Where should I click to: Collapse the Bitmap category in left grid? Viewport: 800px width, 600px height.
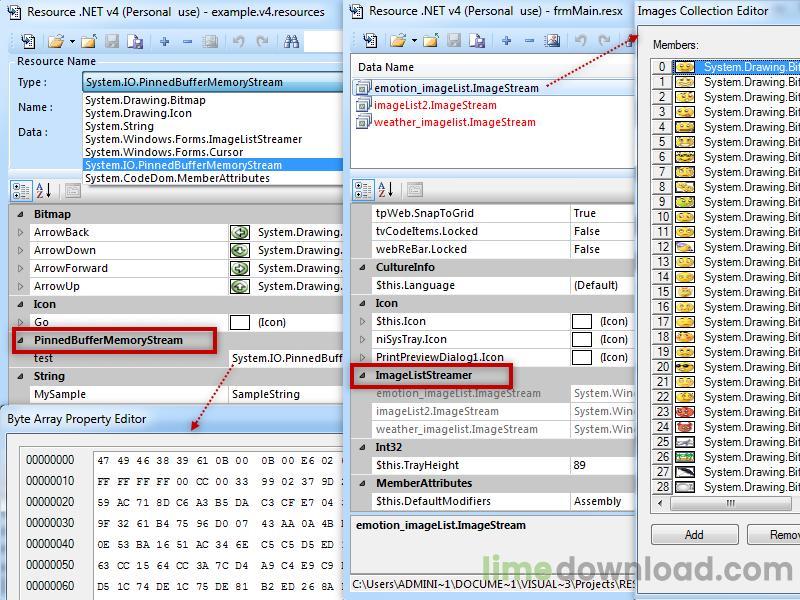pos(21,214)
